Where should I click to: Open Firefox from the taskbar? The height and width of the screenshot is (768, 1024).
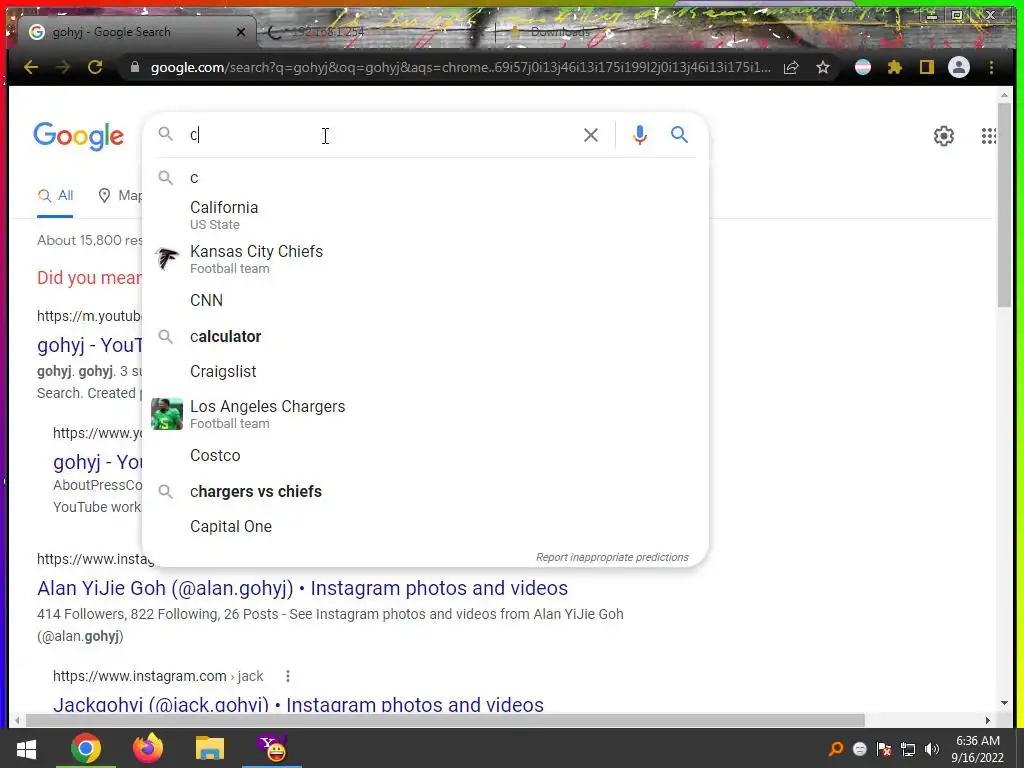tap(148, 748)
